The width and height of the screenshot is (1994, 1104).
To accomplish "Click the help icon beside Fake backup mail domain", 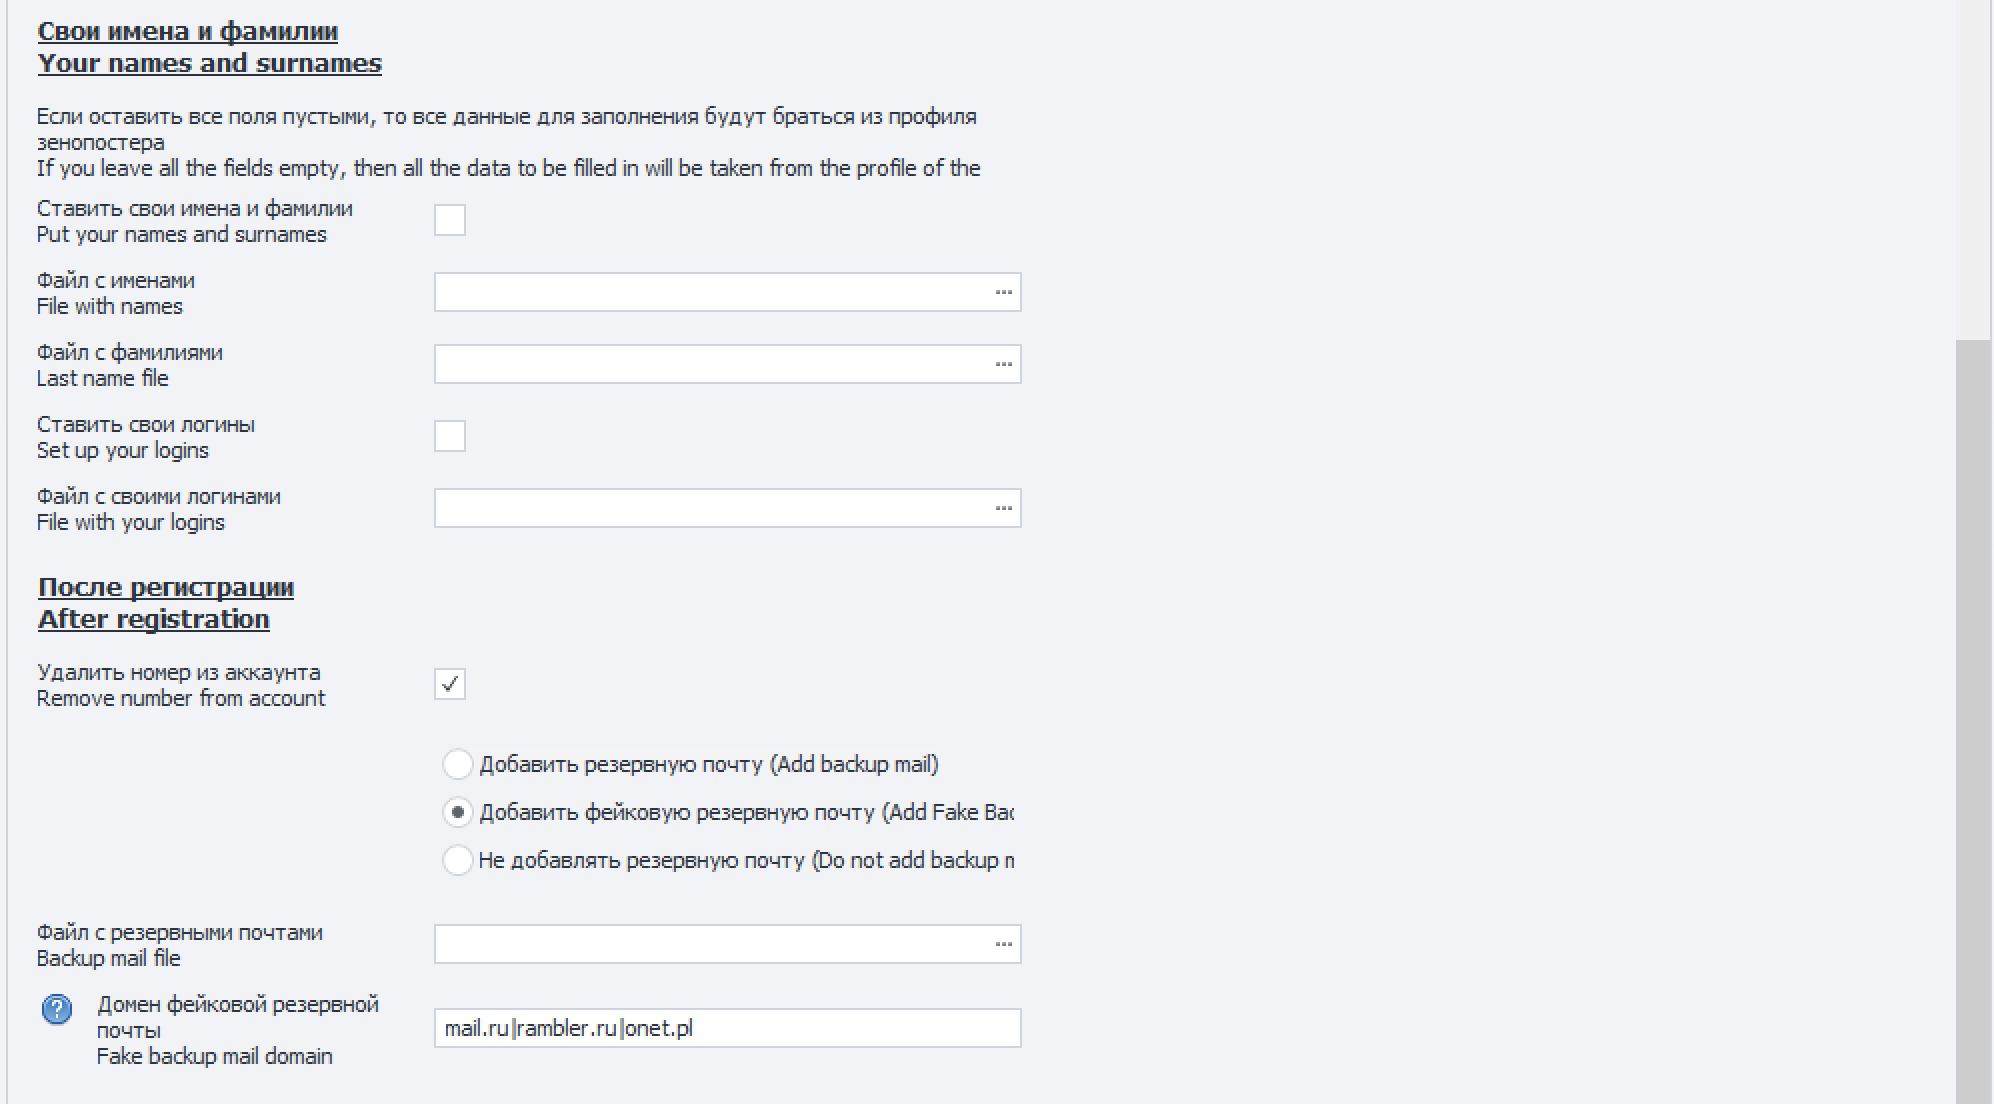I will pos(57,1010).
